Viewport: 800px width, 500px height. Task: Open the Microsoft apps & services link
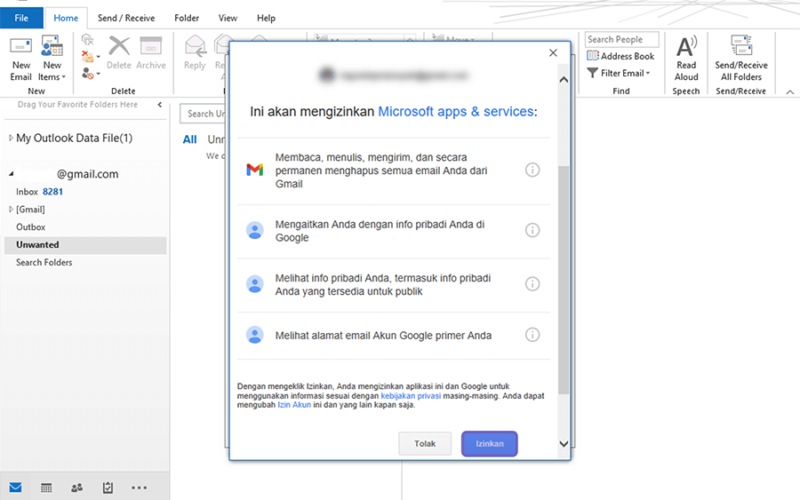pyautogui.click(x=456, y=111)
